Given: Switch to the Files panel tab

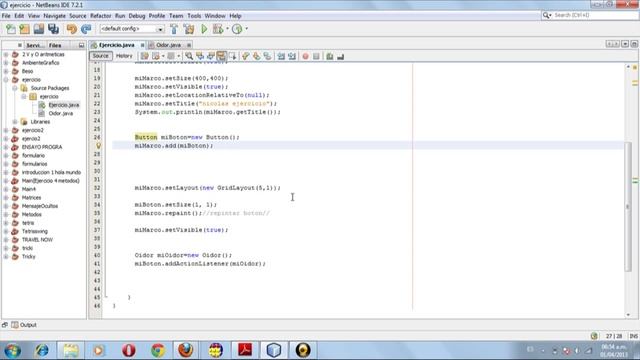Looking at the screenshot, I should coord(55,45).
